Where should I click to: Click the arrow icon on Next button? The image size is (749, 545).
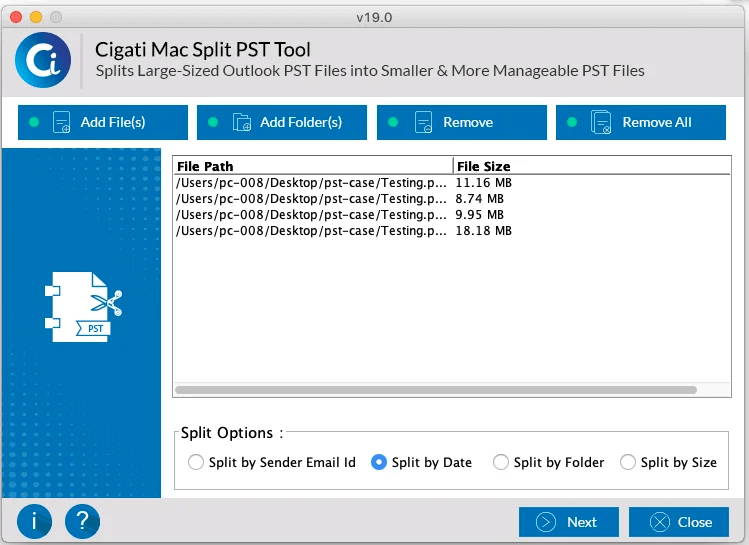click(x=546, y=522)
